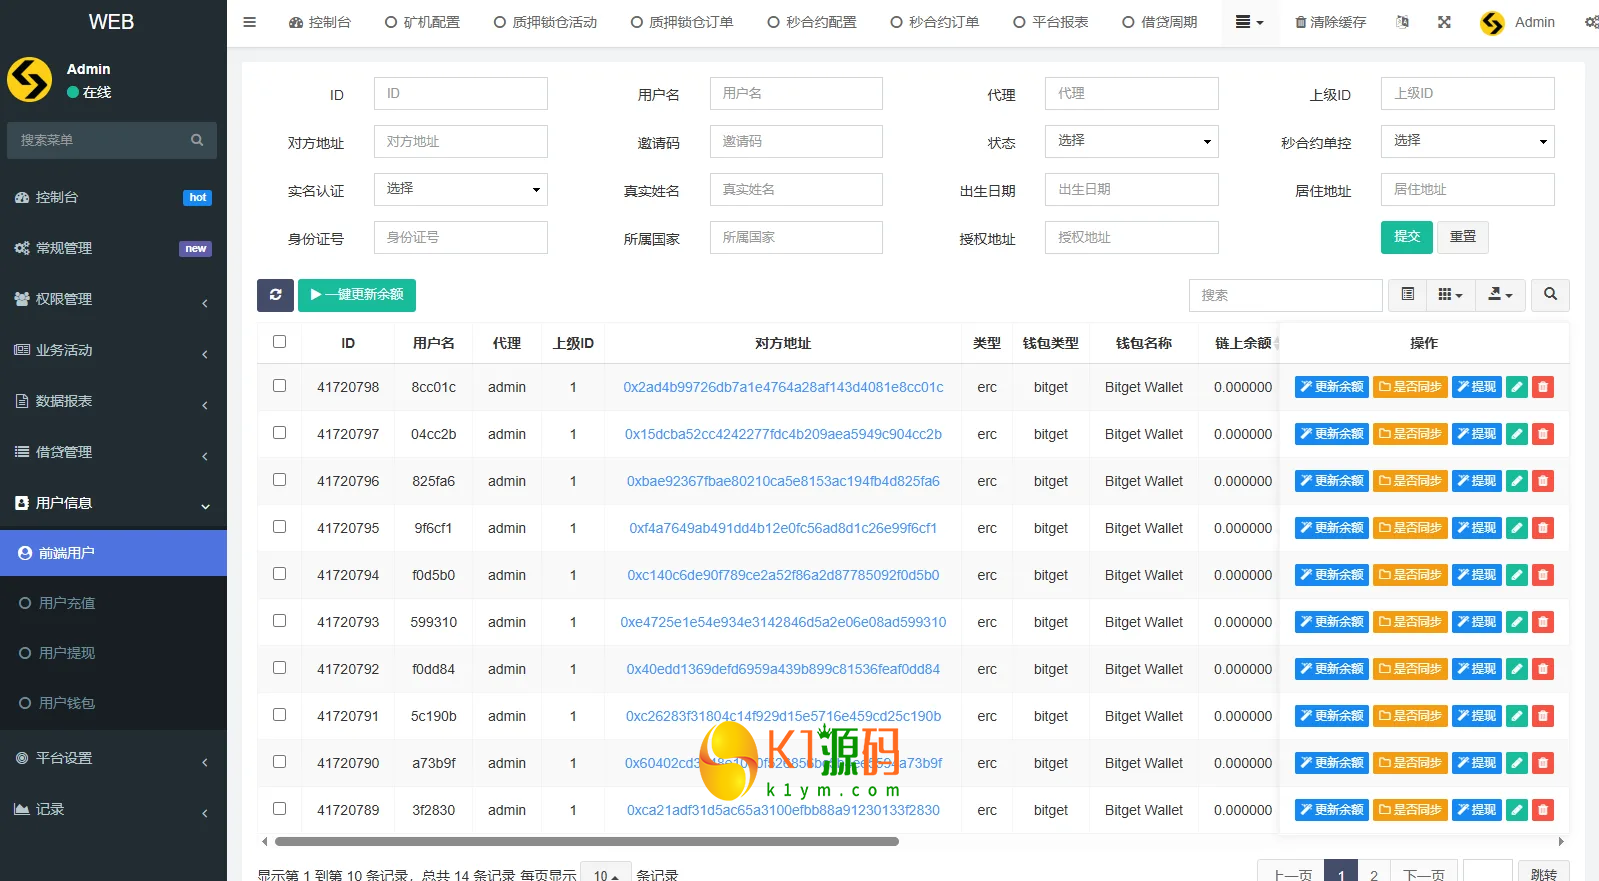This screenshot has width=1599, height=881.
Task: Click the green edit icon for row 41720796
Action: (x=1517, y=481)
